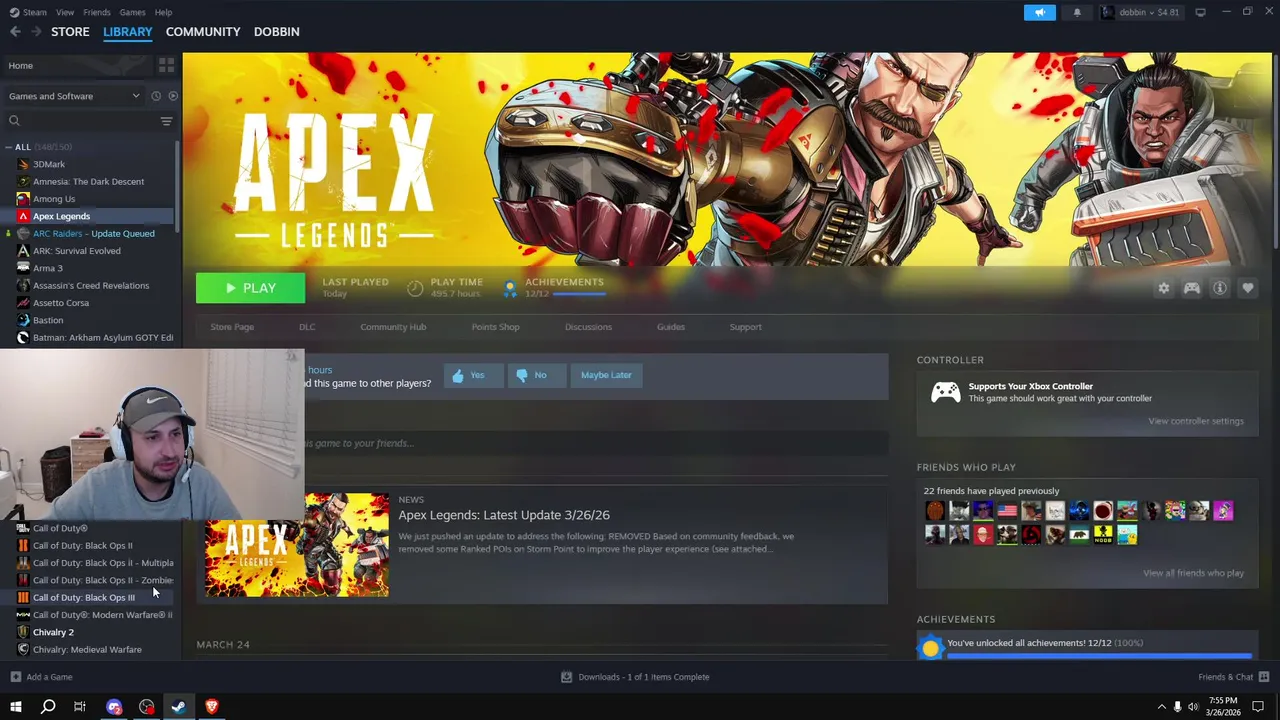Screen dimensions: 1280x720
Task: Go to the COMMUNITY tab
Action: tap(203, 32)
